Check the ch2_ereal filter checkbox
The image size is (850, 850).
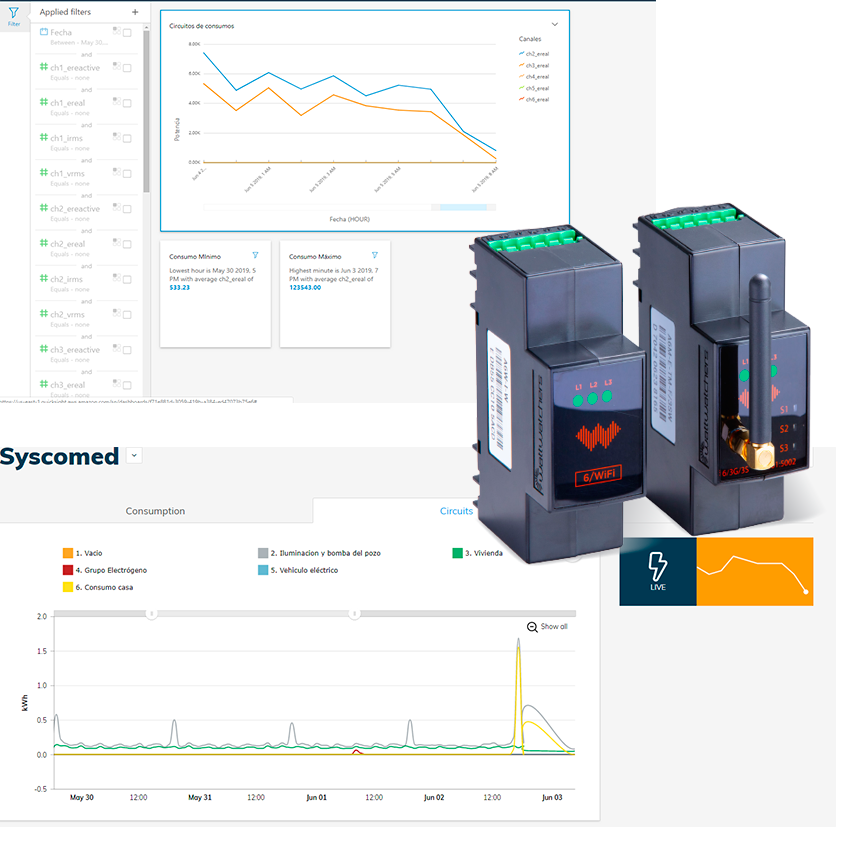tap(127, 244)
